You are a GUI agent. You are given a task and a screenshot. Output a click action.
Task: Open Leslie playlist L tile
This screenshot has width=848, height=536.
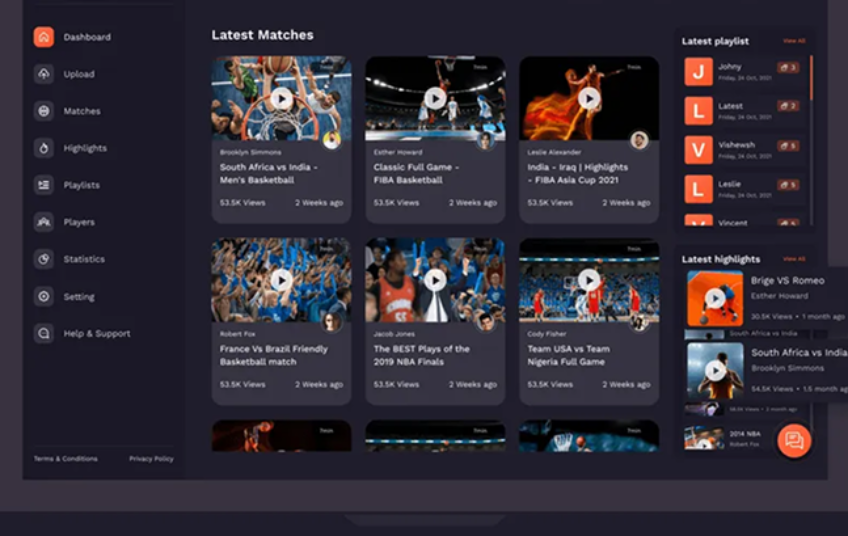tap(698, 189)
